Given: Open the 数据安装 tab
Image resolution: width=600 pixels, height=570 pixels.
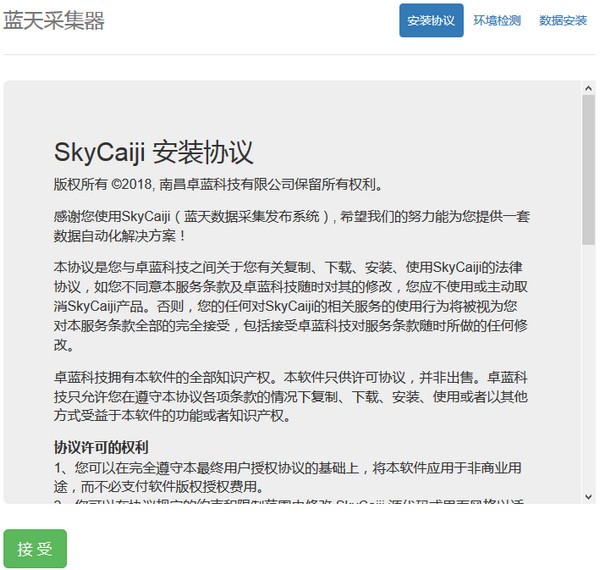Looking at the screenshot, I should (563, 20).
